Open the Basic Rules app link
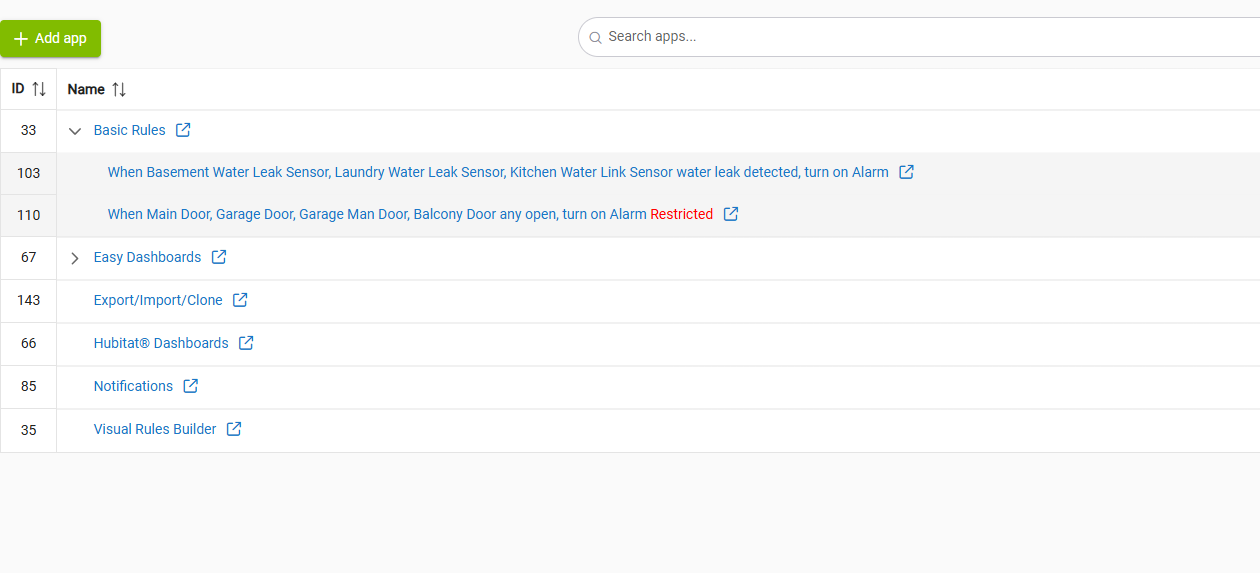 [x=129, y=130]
